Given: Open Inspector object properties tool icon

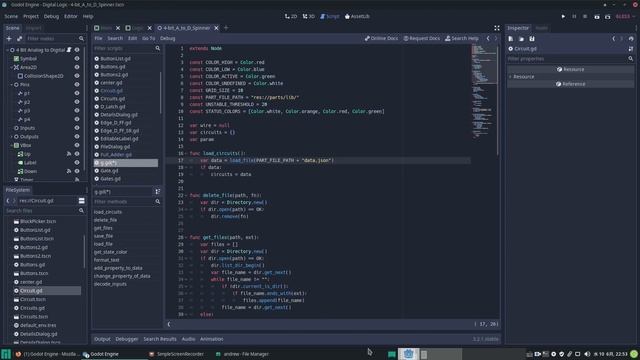Looking at the screenshot, I should 631,49.
